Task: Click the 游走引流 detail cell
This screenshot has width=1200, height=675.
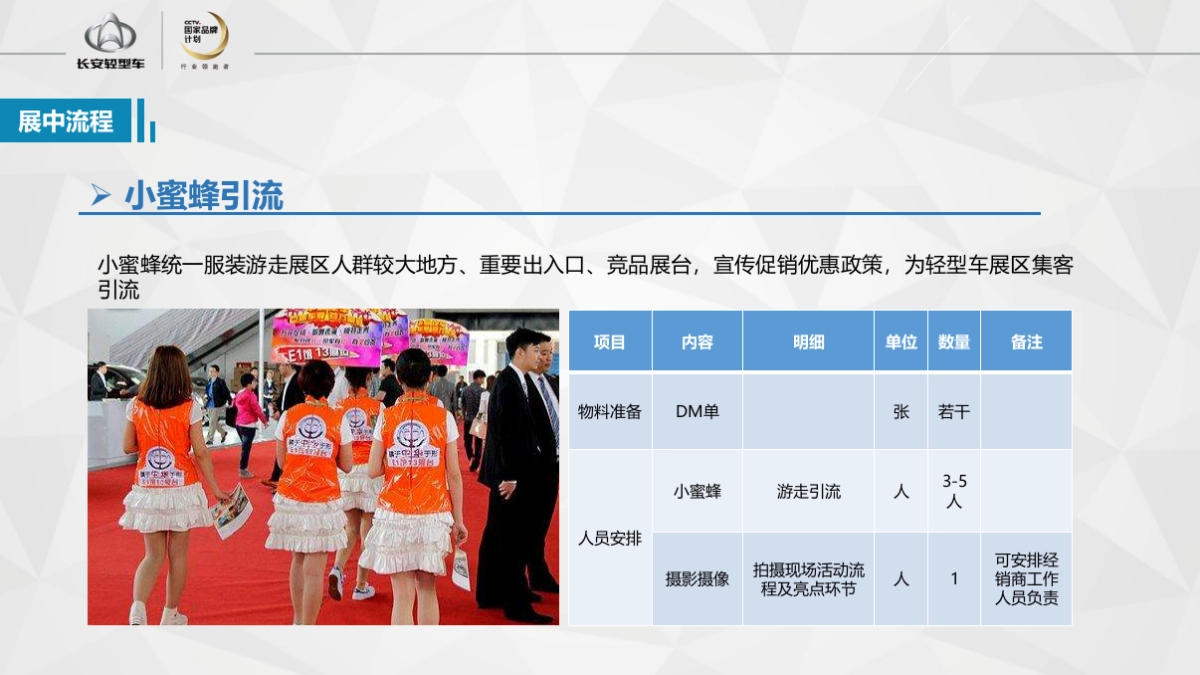Action: pos(808,491)
